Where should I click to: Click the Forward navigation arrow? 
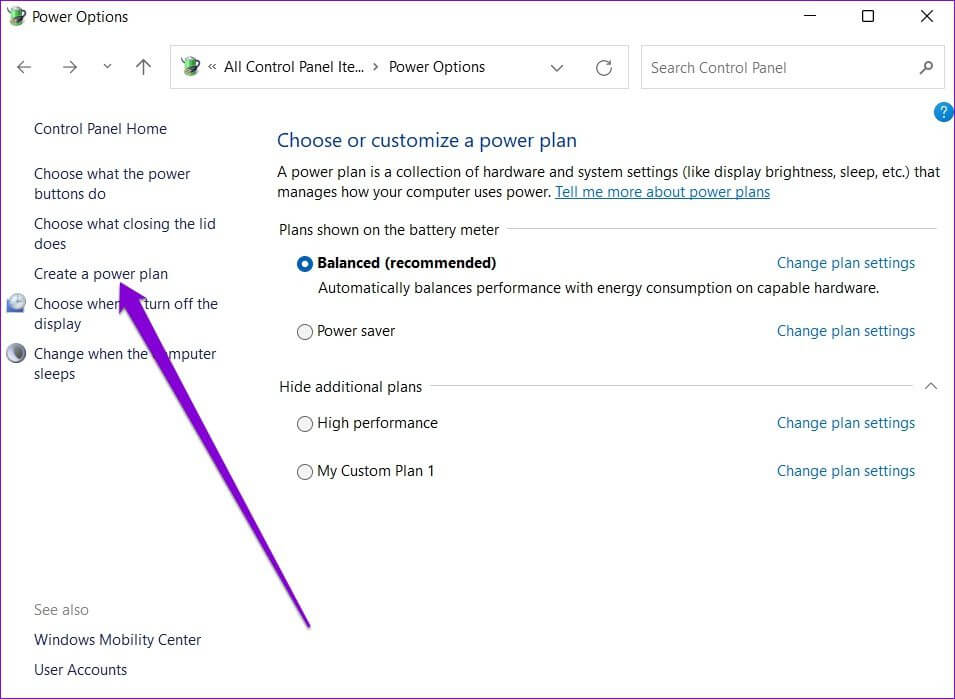[x=69, y=67]
